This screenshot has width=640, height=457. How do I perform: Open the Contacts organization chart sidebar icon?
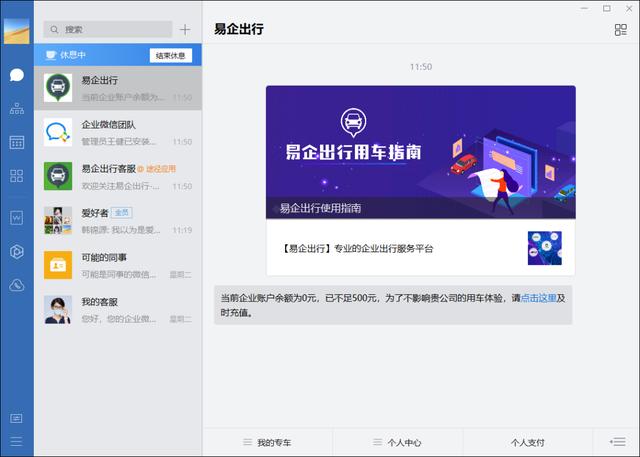coord(17,109)
